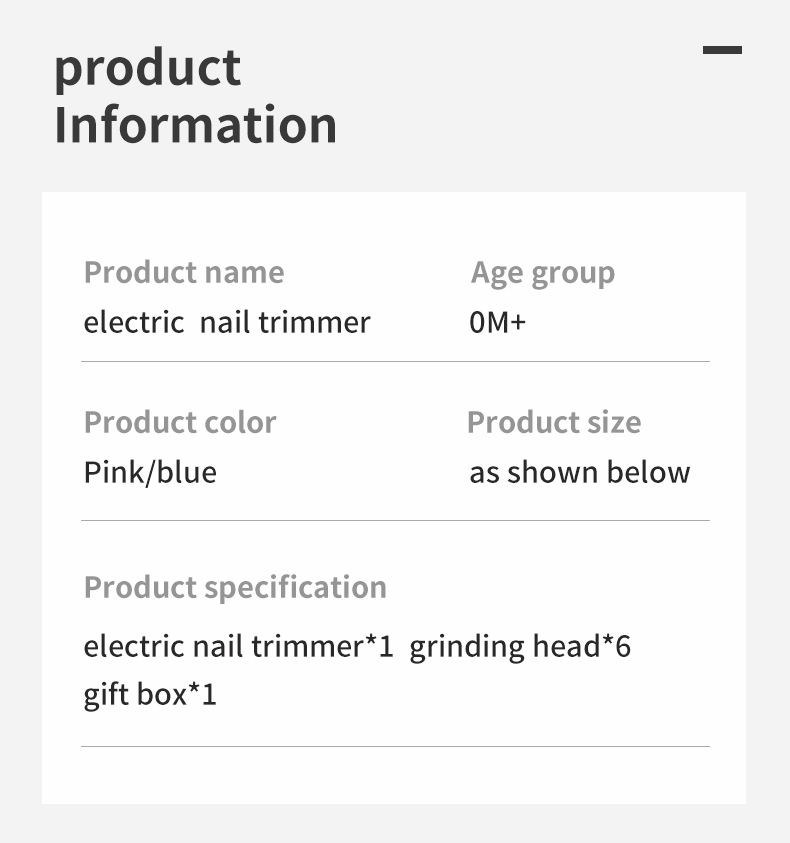Select the "Product size" label
Image resolution: width=790 pixels, height=843 pixels.
pos(554,422)
